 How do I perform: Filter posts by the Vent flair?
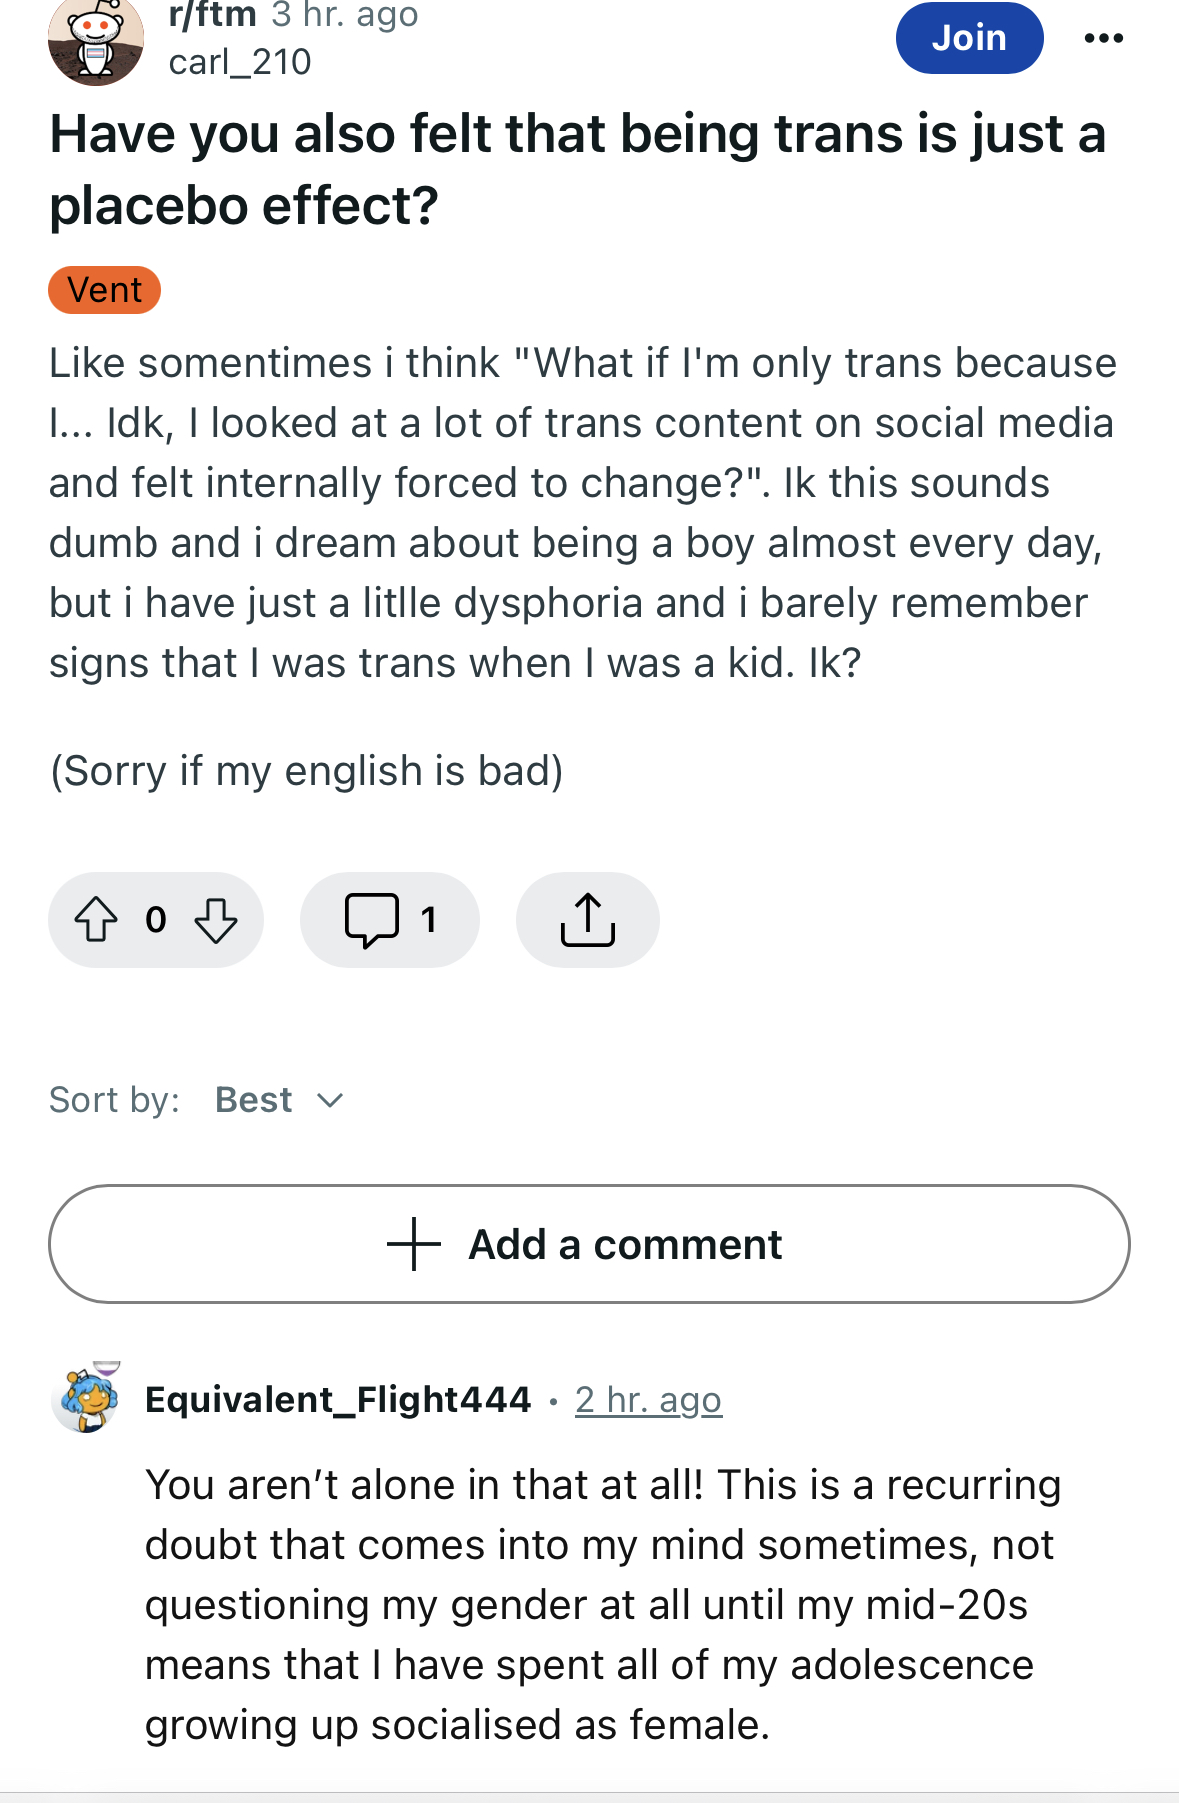(x=104, y=290)
